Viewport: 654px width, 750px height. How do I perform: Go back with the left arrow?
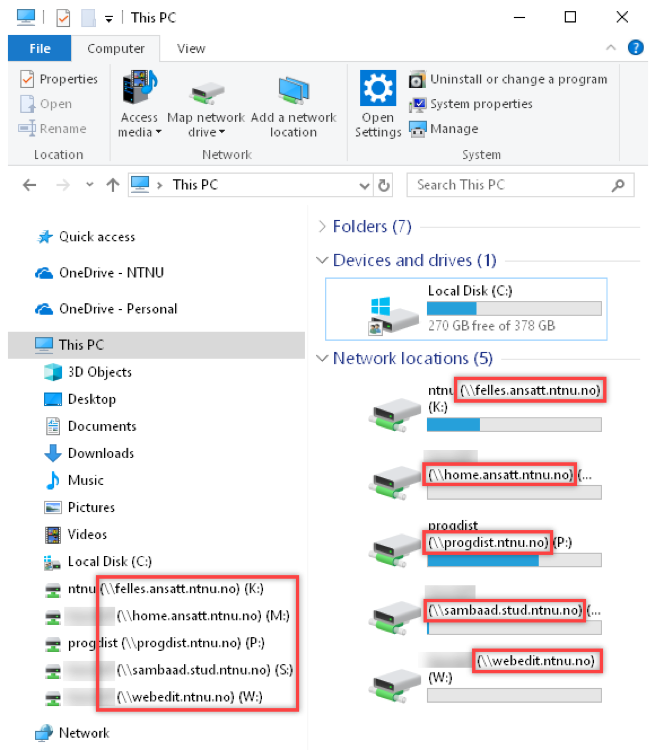tap(30, 185)
